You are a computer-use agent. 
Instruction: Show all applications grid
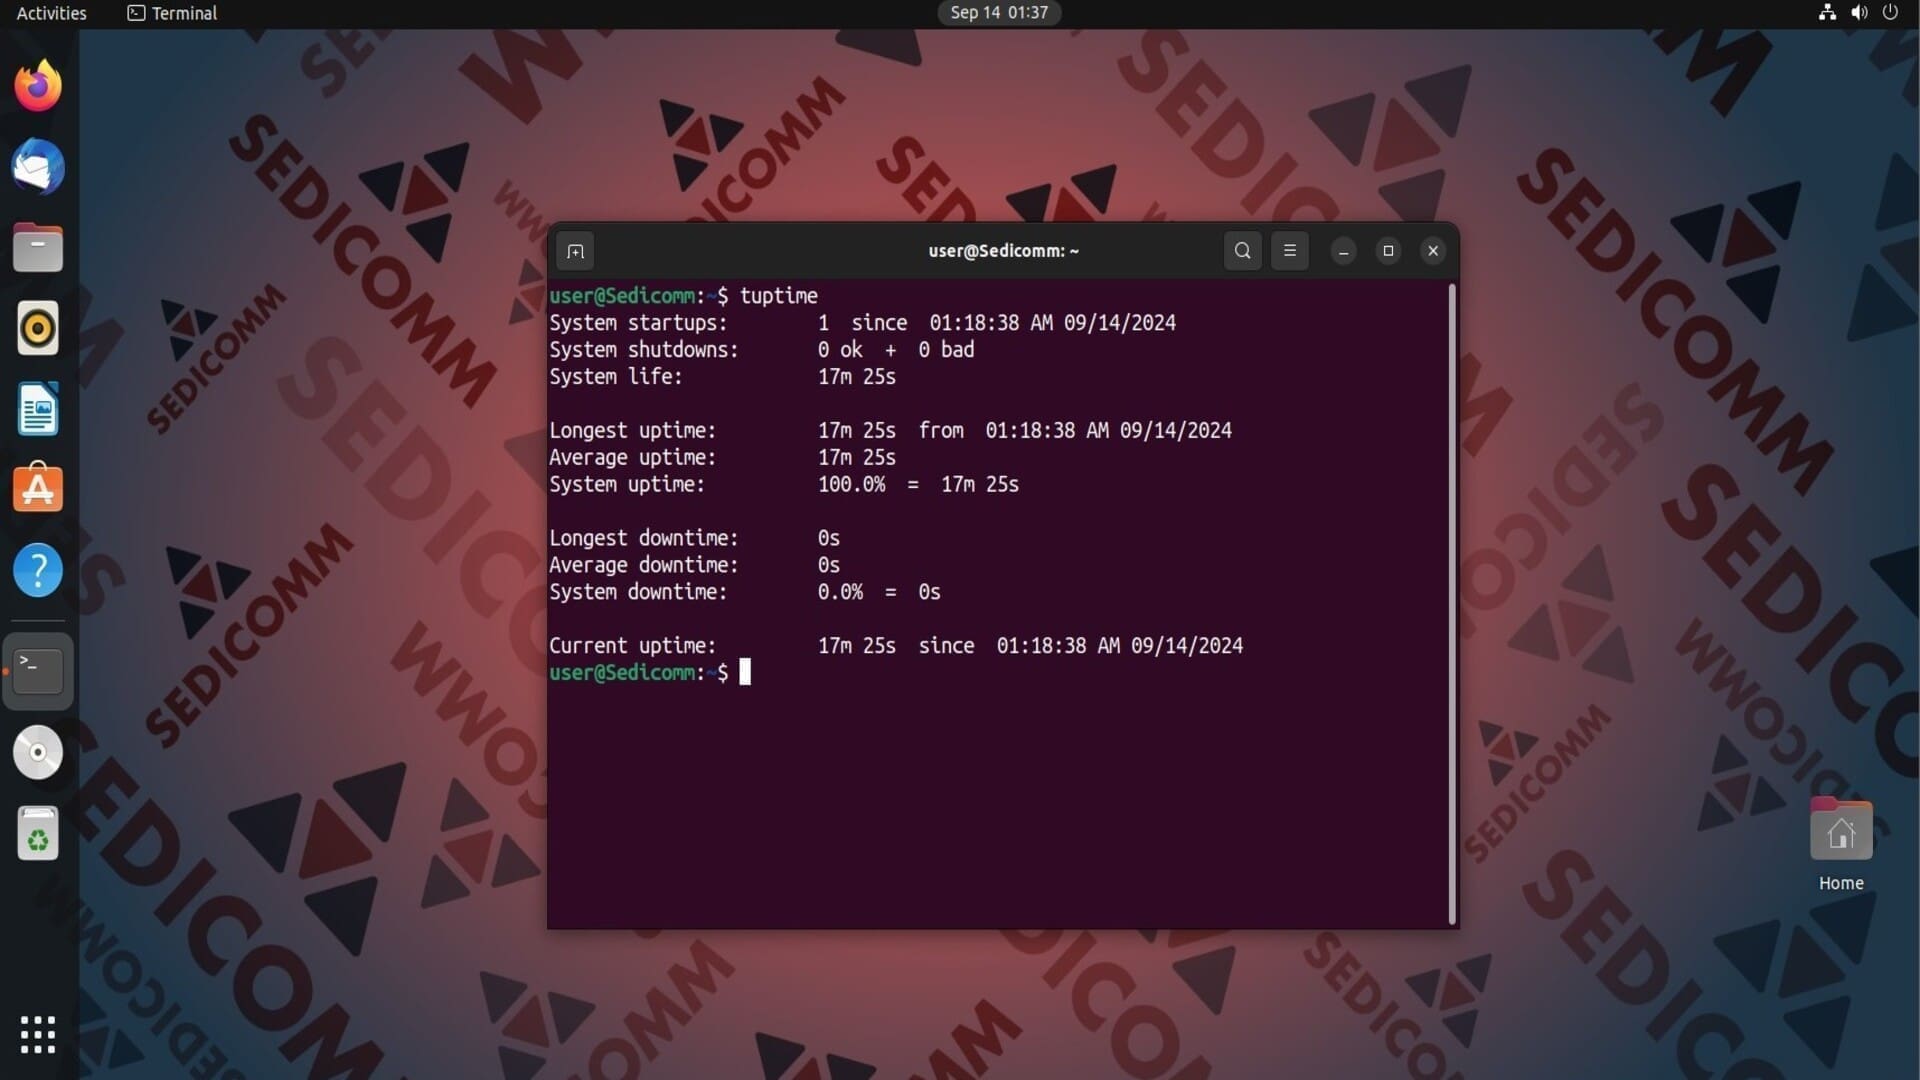[x=38, y=1034]
